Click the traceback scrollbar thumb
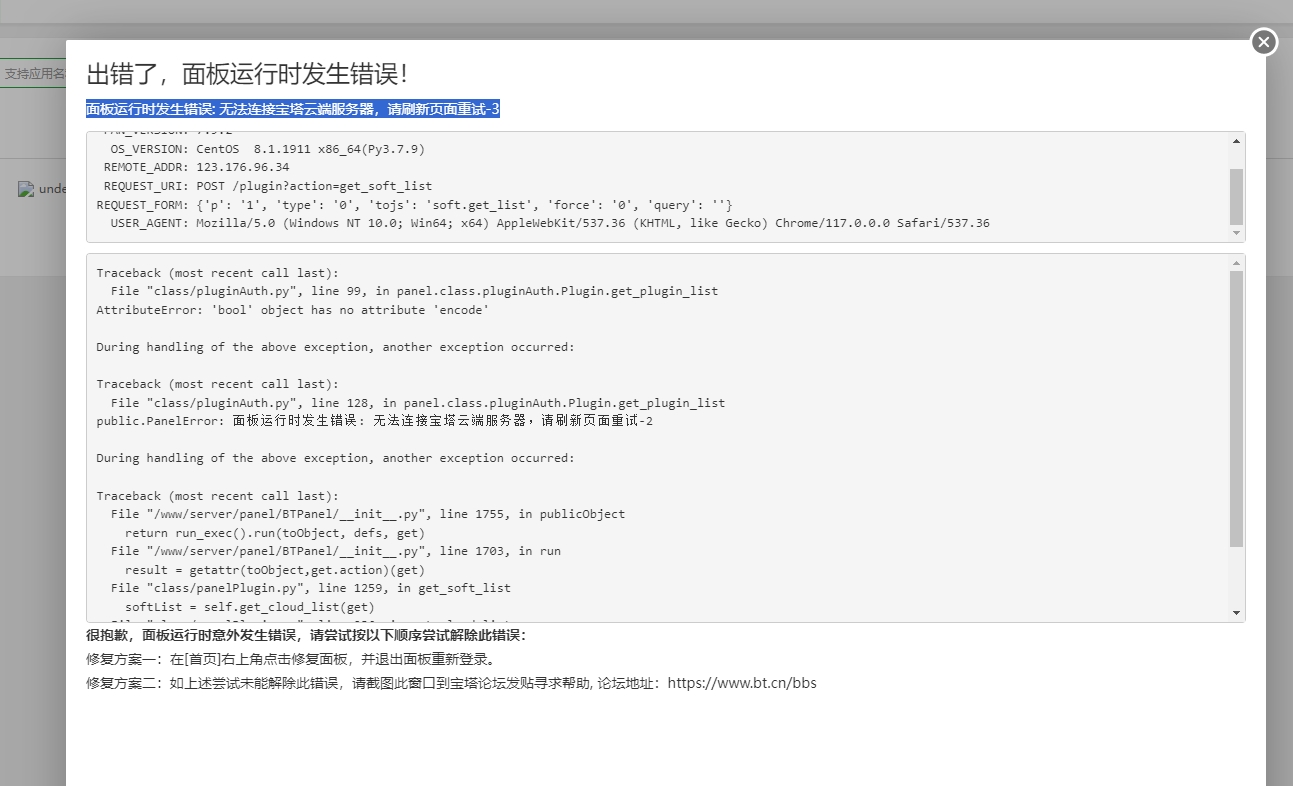1293x786 pixels. [x=1237, y=409]
